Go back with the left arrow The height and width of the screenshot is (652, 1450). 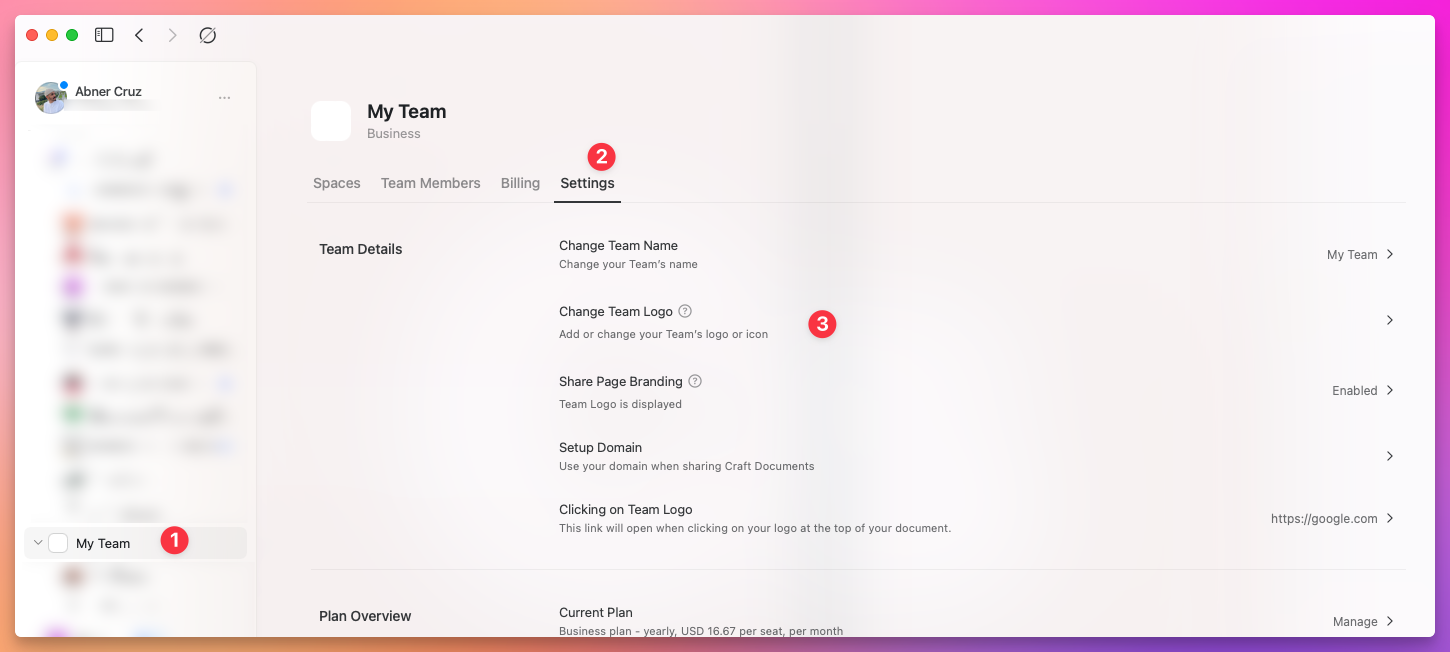tap(139, 35)
